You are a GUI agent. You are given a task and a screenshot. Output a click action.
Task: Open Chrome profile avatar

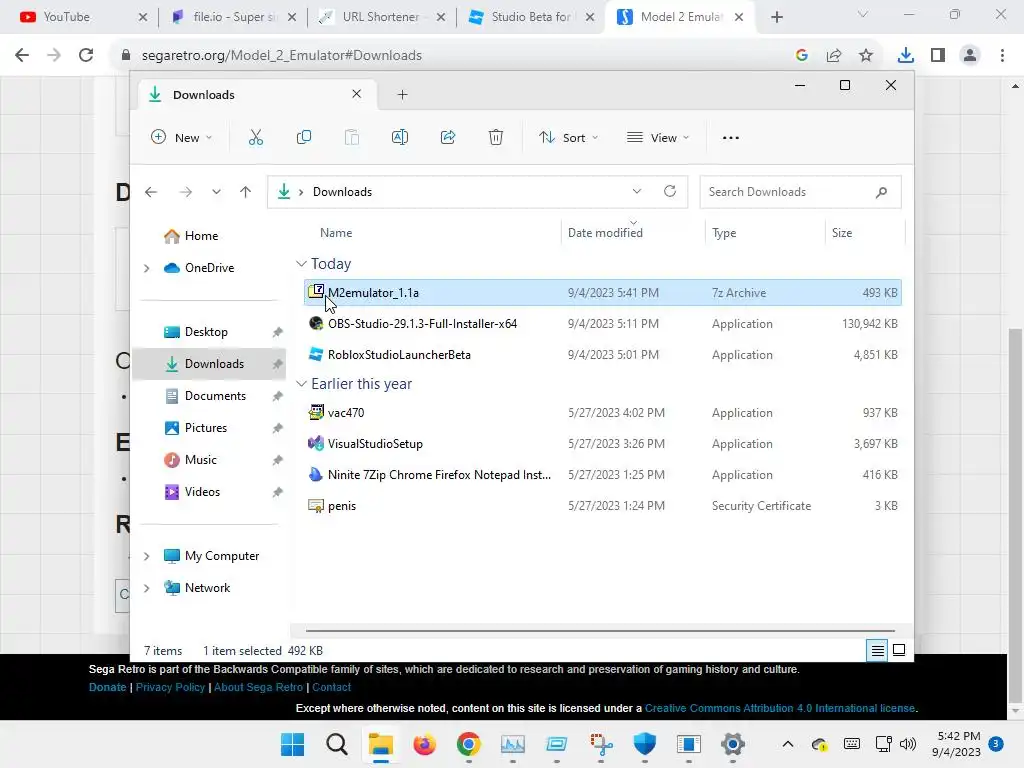970,56
